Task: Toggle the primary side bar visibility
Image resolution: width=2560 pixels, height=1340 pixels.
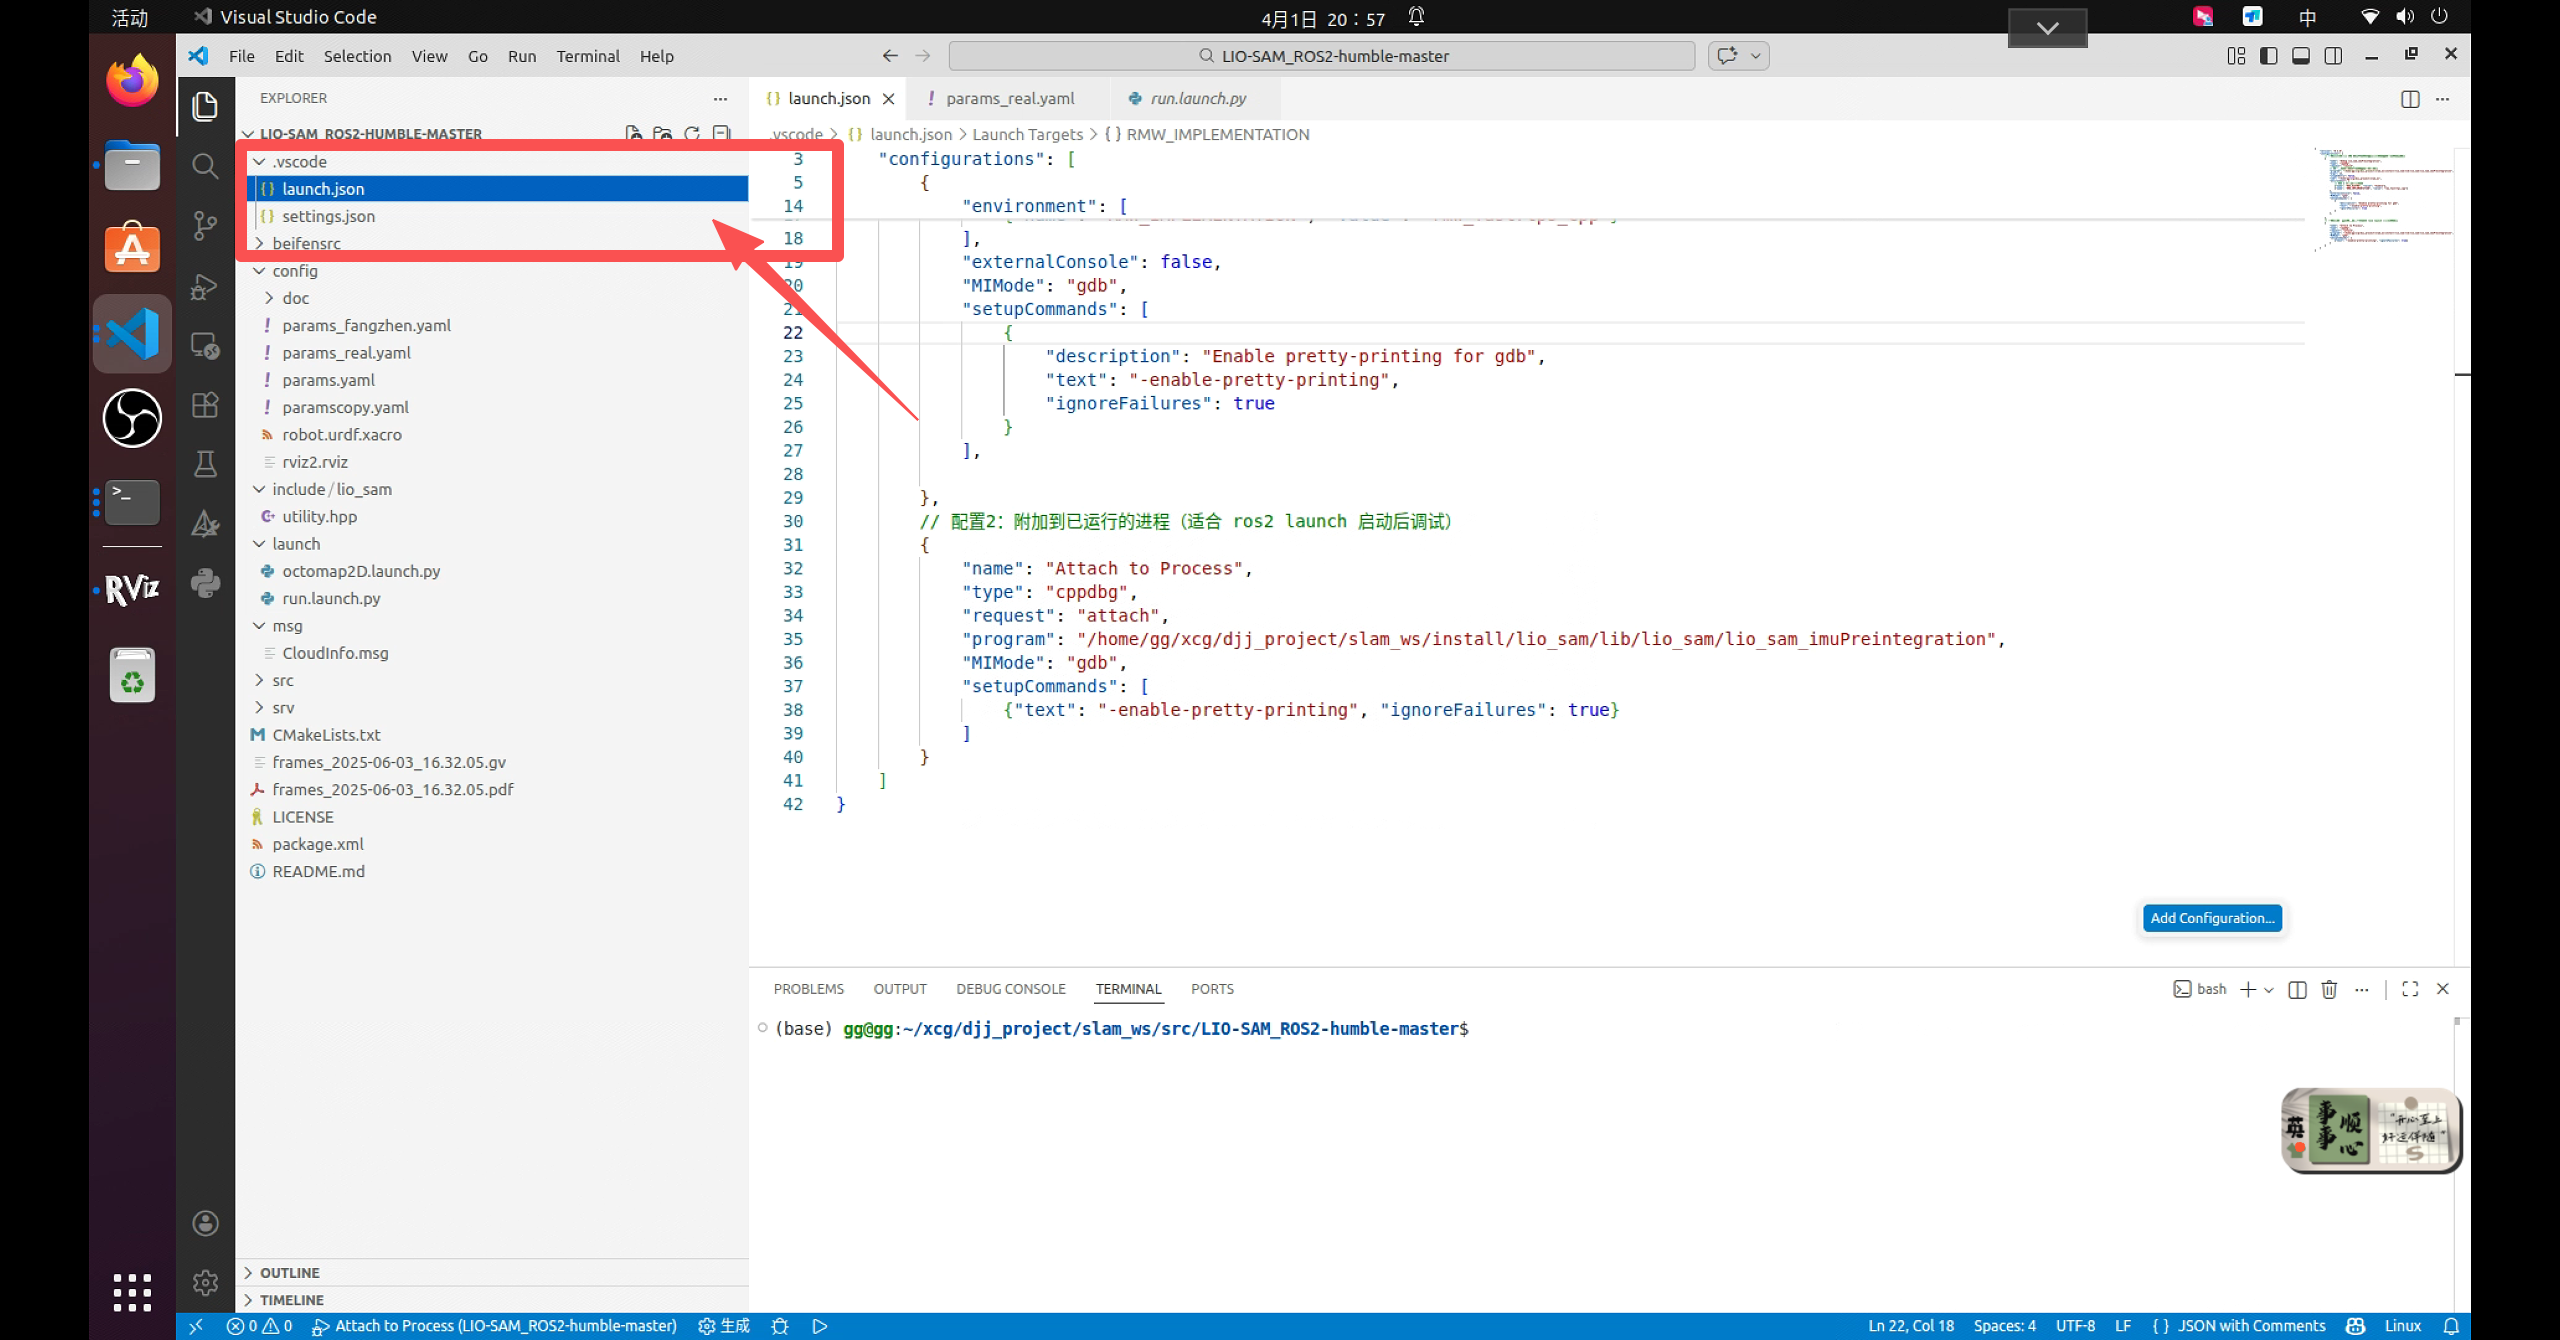Action: [2268, 56]
